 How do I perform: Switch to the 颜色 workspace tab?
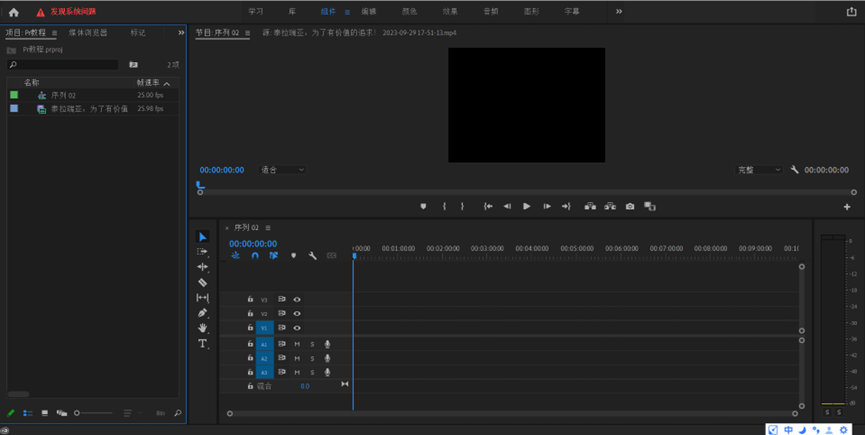[x=410, y=12]
